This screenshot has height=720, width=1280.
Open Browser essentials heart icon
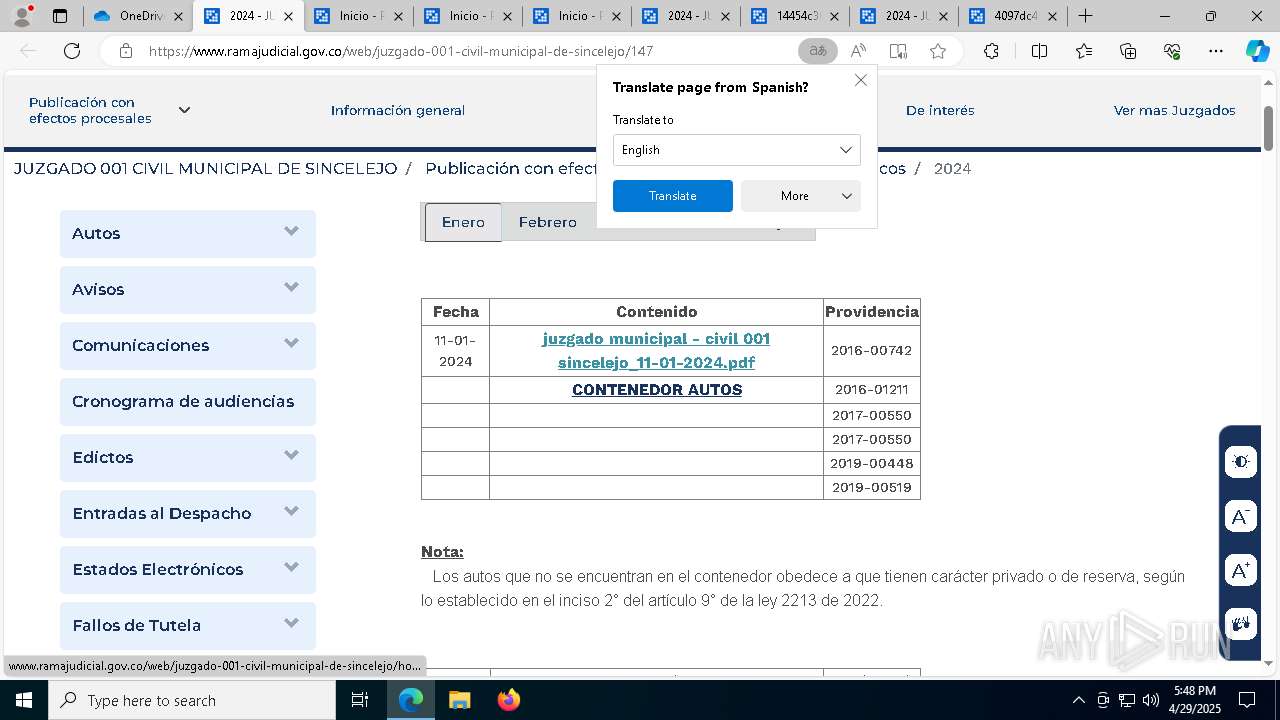coord(1172,51)
